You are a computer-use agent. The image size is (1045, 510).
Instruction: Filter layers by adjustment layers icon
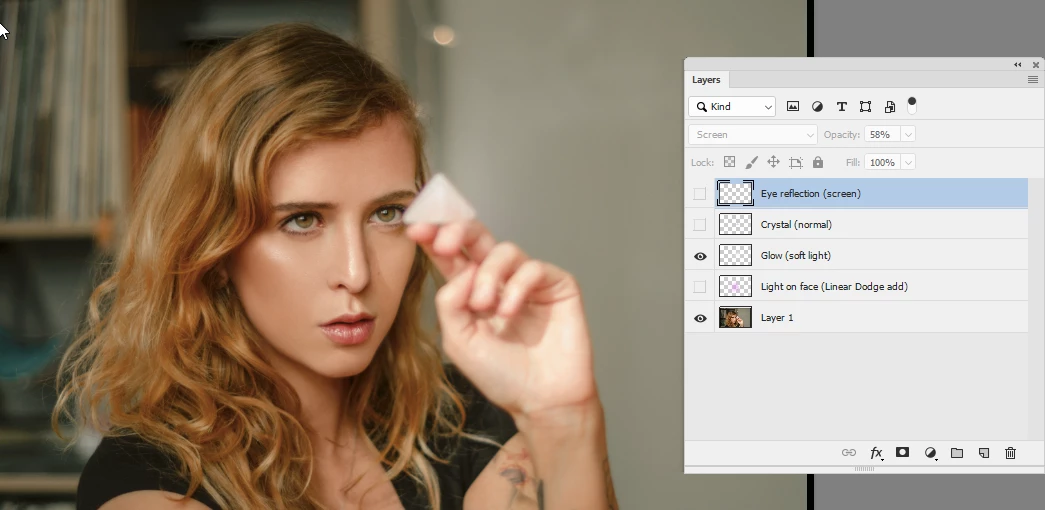817,106
